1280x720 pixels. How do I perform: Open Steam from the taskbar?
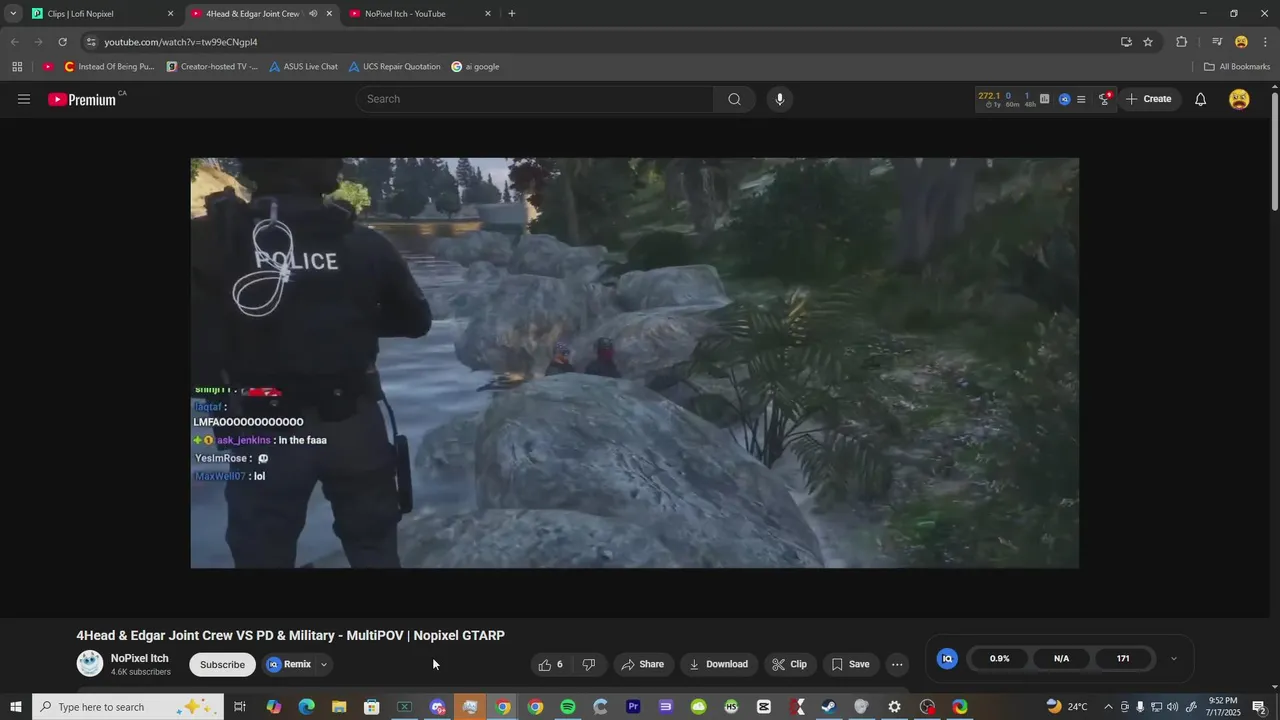coord(829,707)
